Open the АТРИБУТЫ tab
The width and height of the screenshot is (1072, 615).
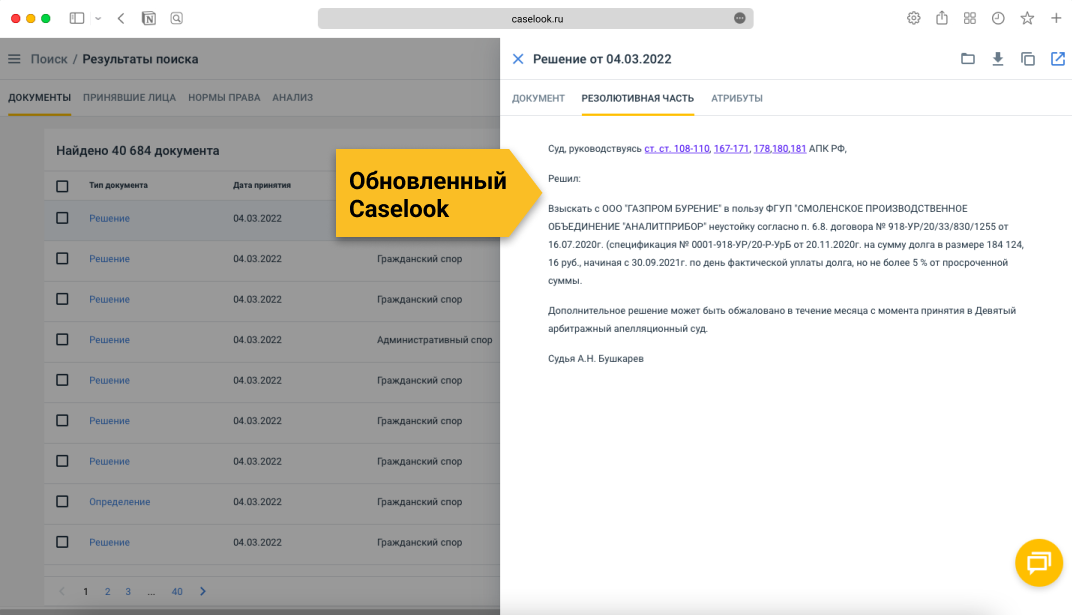click(736, 98)
